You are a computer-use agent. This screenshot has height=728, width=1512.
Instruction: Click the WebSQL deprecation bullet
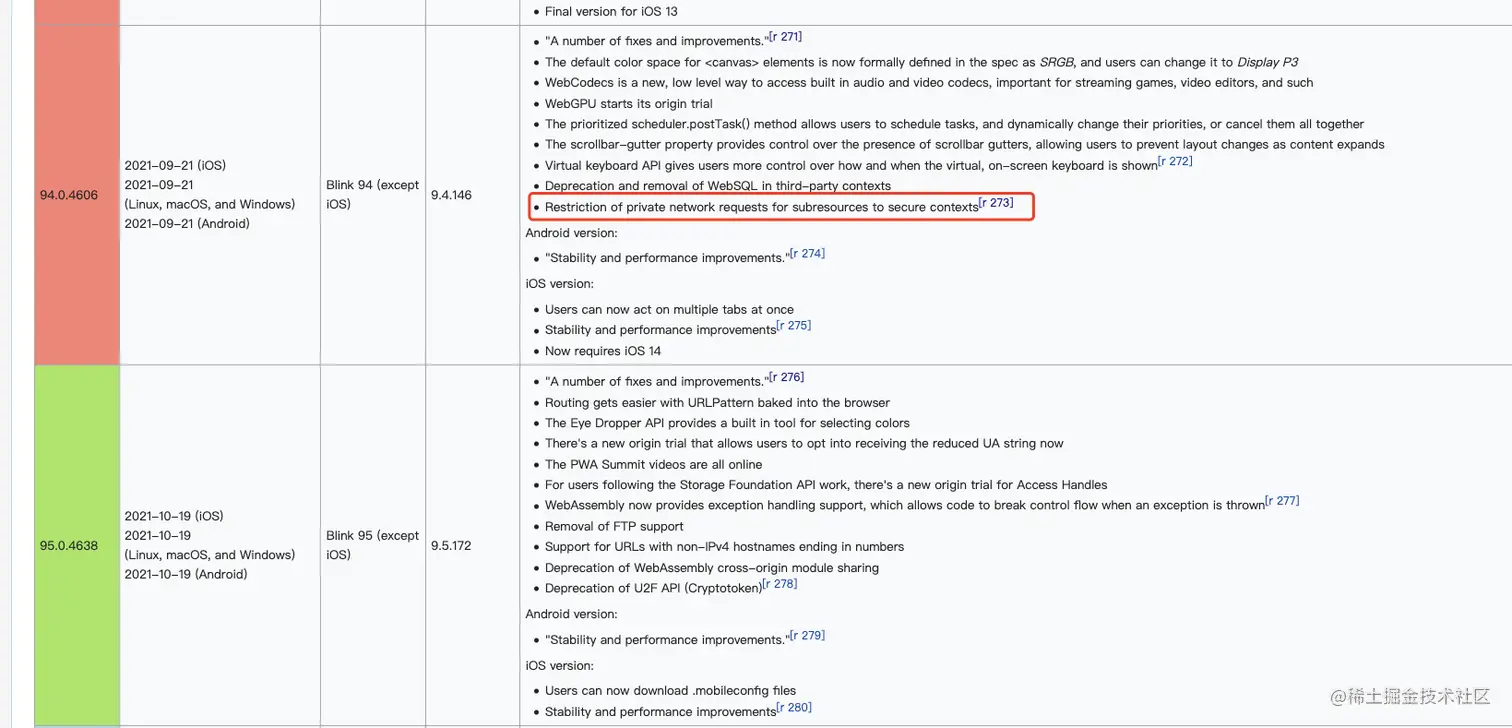[718, 187]
